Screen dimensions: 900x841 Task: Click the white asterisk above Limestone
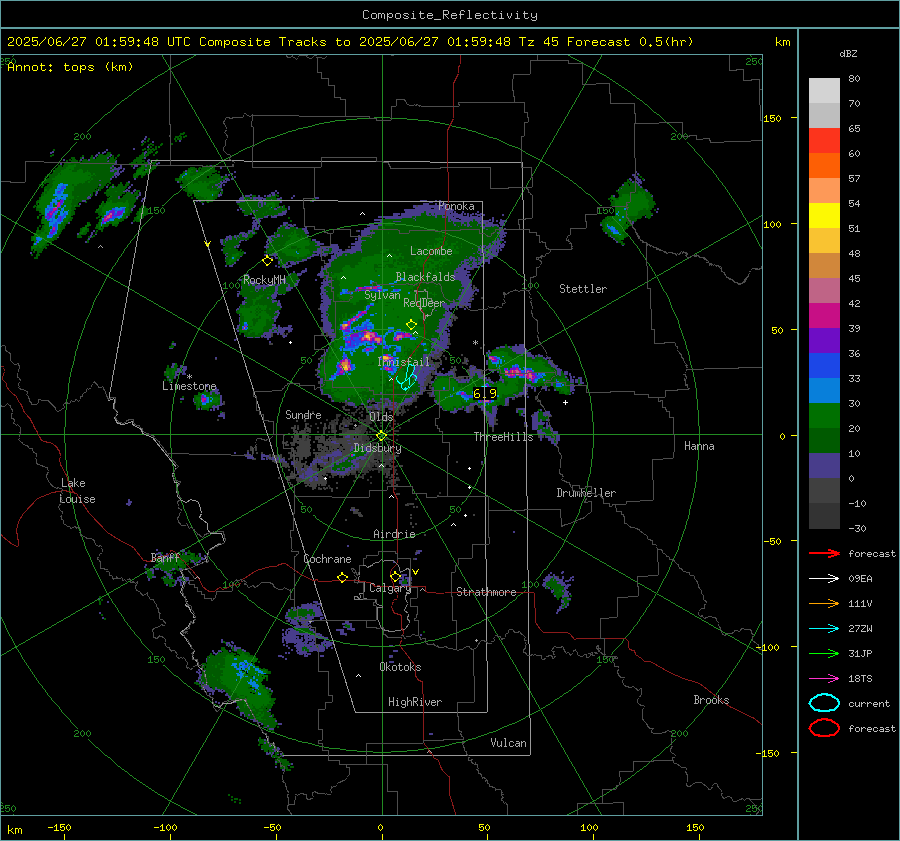click(x=189, y=377)
